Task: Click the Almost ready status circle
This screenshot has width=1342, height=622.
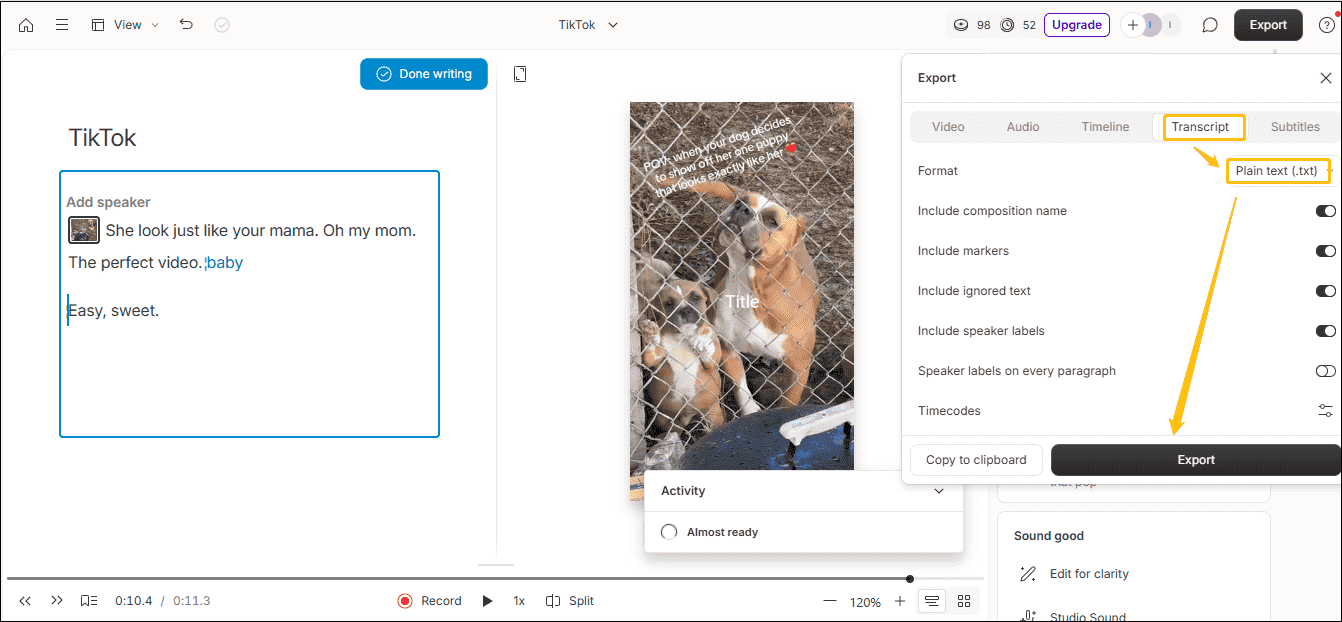Action: click(669, 532)
